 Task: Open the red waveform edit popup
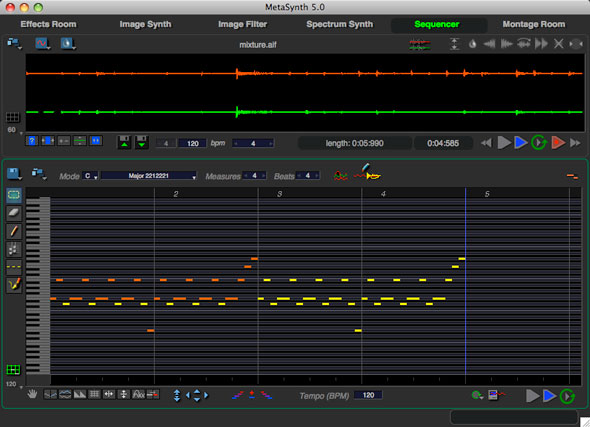point(43,44)
